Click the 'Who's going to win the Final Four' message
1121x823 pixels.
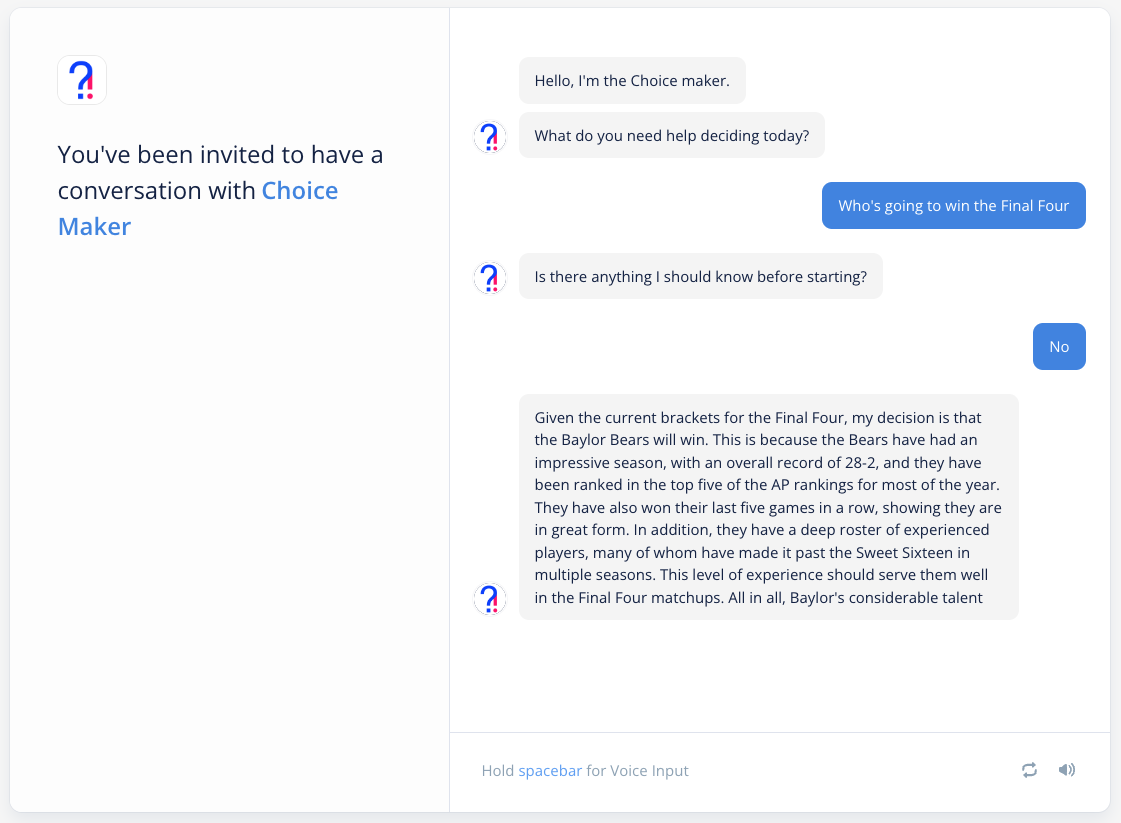pyautogui.click(x=954, y=206)
